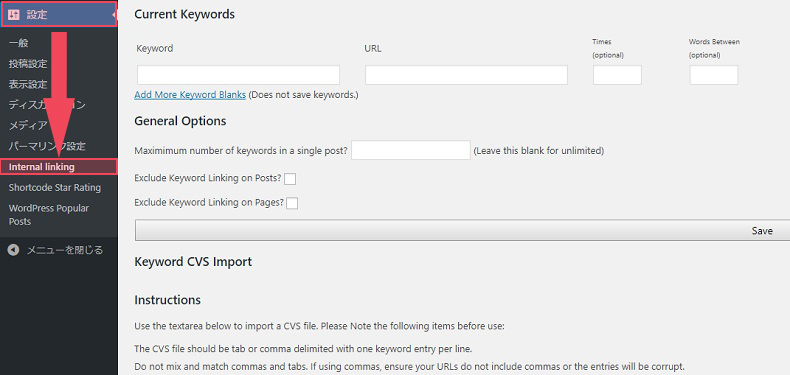The image size is (790, 375).
Task: Click the 設定 settings icon in sidebar
Action: click(14, 15)
